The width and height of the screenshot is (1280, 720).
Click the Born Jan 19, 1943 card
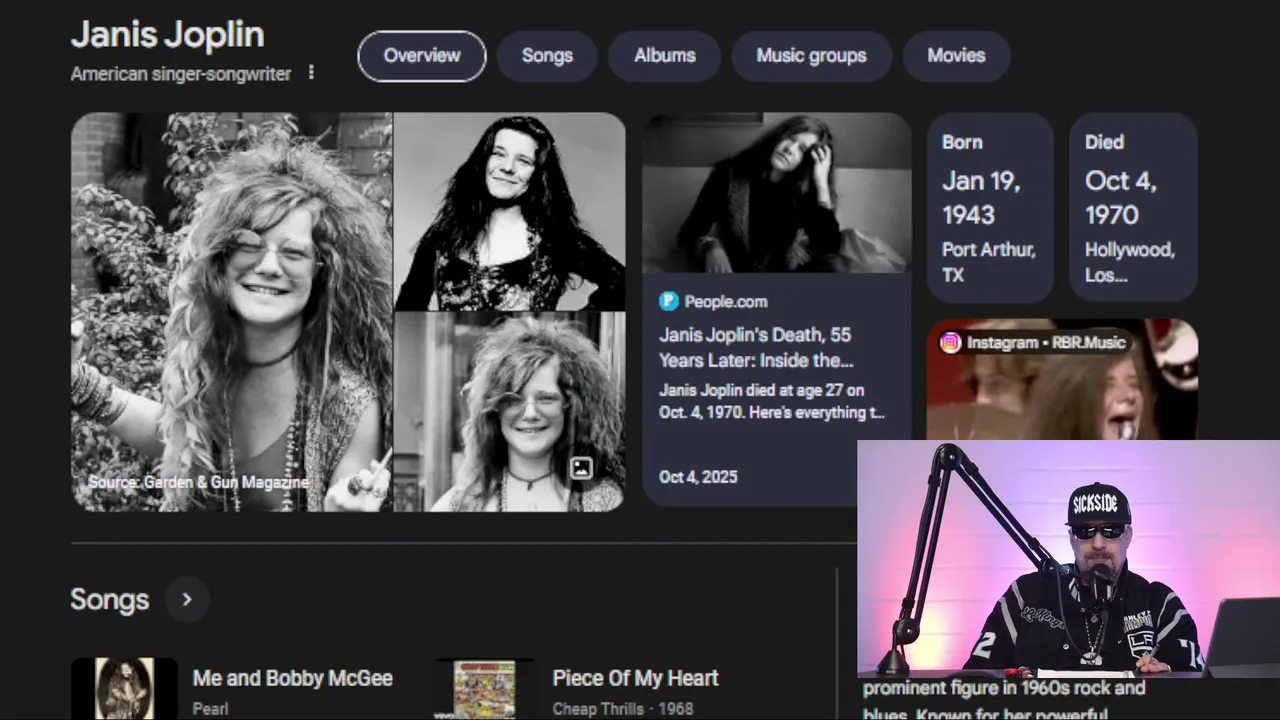[x=990, y=207]
